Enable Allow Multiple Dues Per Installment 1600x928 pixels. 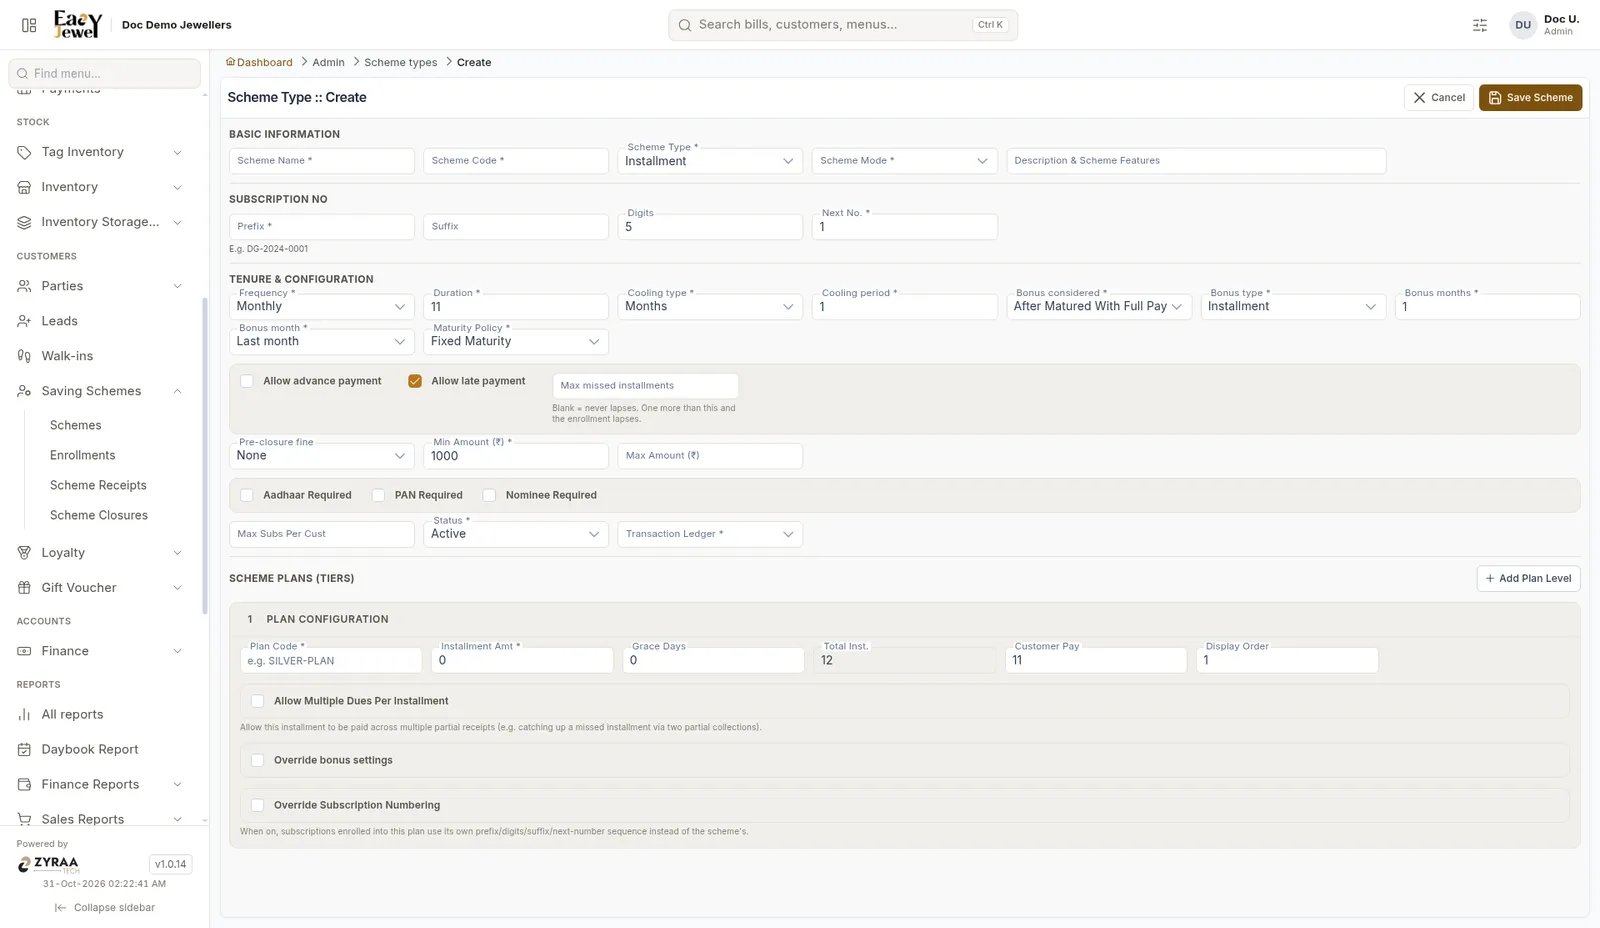pyautogui.click(x=258, y=701)
